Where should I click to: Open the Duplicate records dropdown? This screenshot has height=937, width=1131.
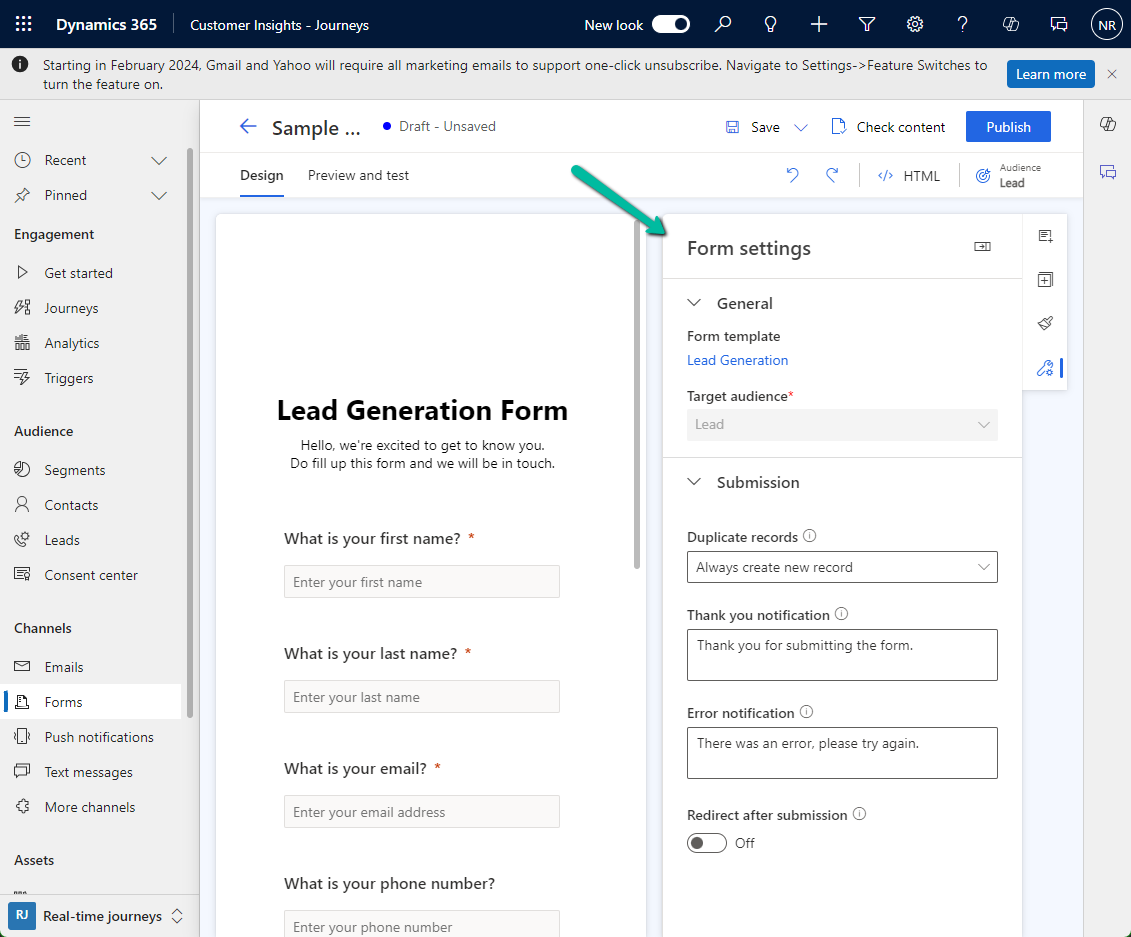(x=842, y=567)
